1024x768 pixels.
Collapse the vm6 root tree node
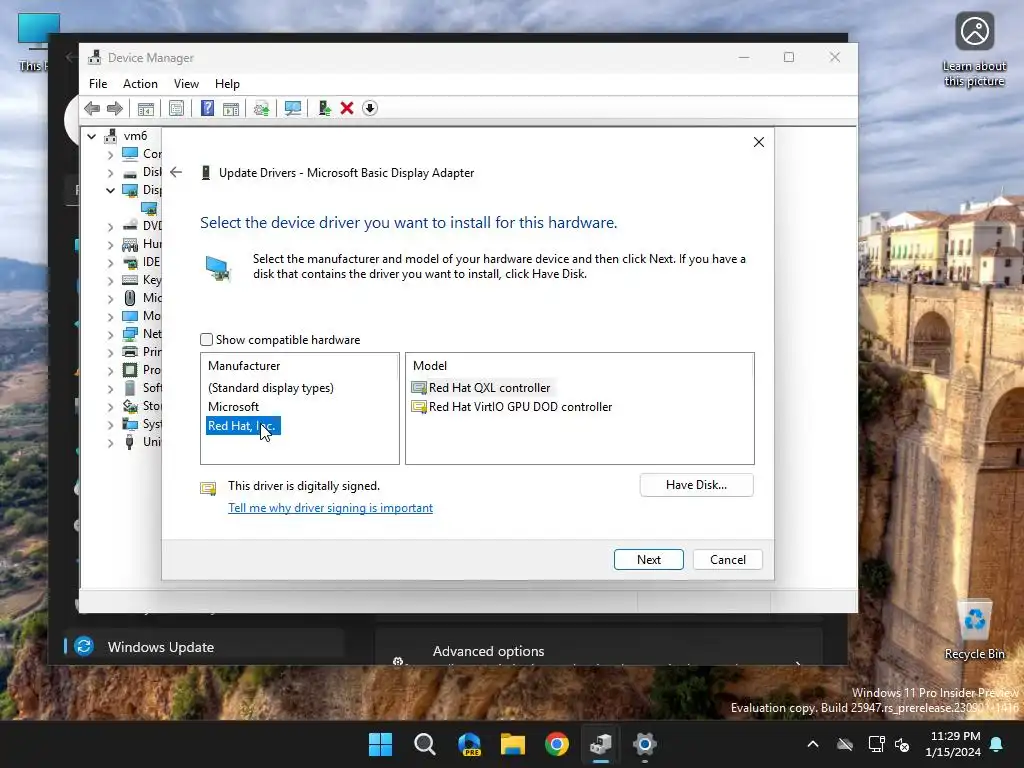click(x=92, y=136)
